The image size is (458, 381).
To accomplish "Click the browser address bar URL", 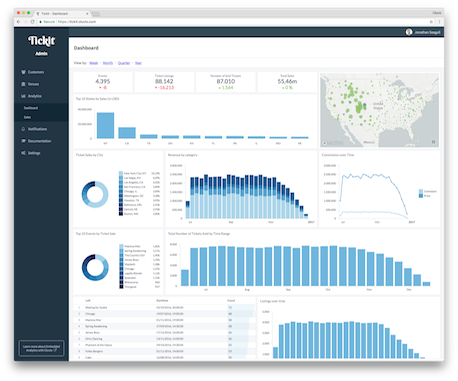I will click(x=77, y=22).
